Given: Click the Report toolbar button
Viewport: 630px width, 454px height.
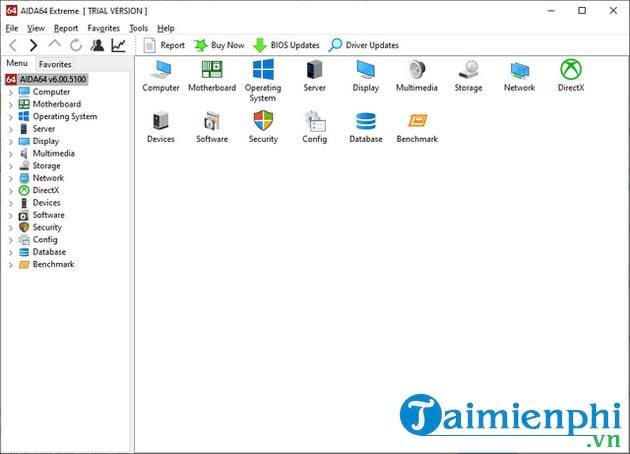Looking at the screenshot, I should pyautogui.click(x=164, y=45).
